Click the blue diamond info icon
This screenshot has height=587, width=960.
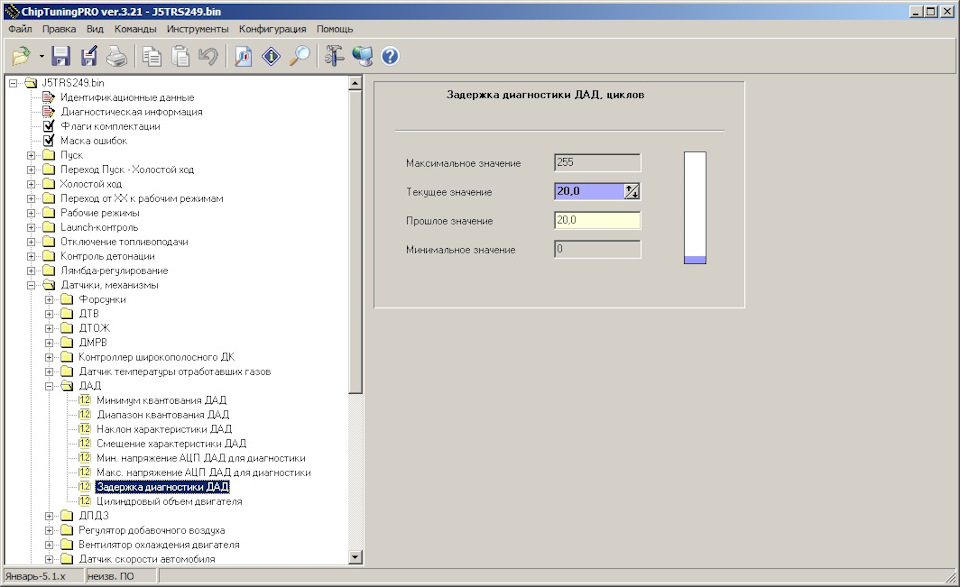coord(271,56)
